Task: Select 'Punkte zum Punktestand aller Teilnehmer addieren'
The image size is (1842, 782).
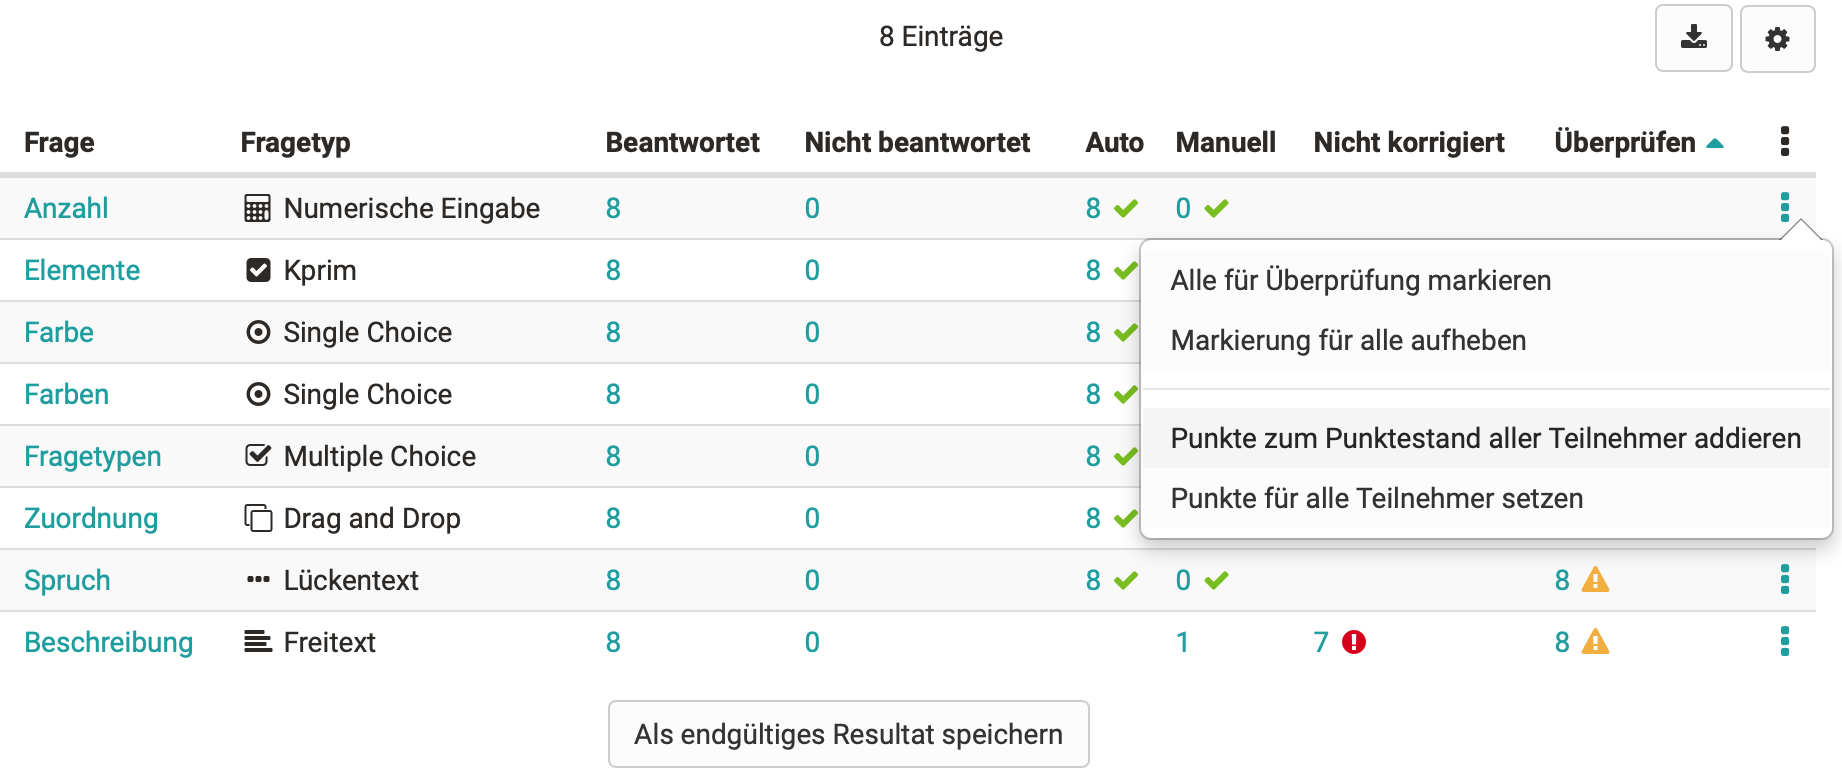Action: (x=1485, y=439)
